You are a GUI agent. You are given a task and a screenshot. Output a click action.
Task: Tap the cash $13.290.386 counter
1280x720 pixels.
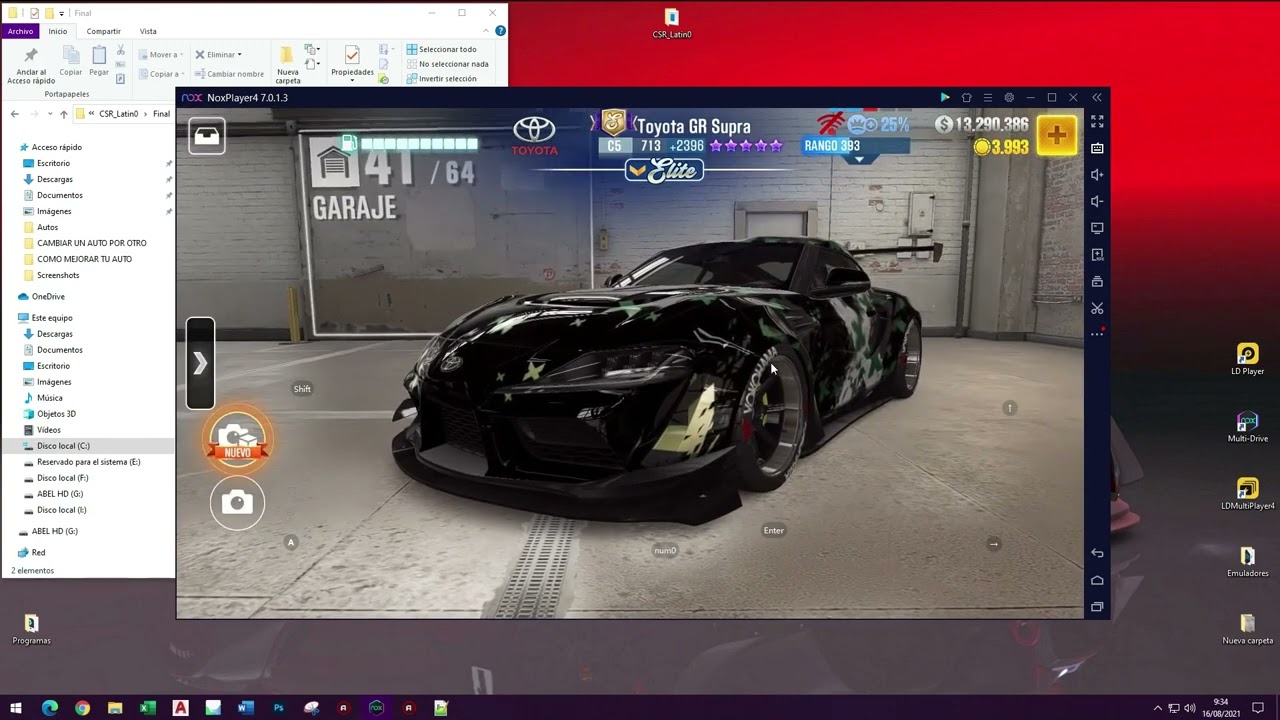click(x=982, y=124)
